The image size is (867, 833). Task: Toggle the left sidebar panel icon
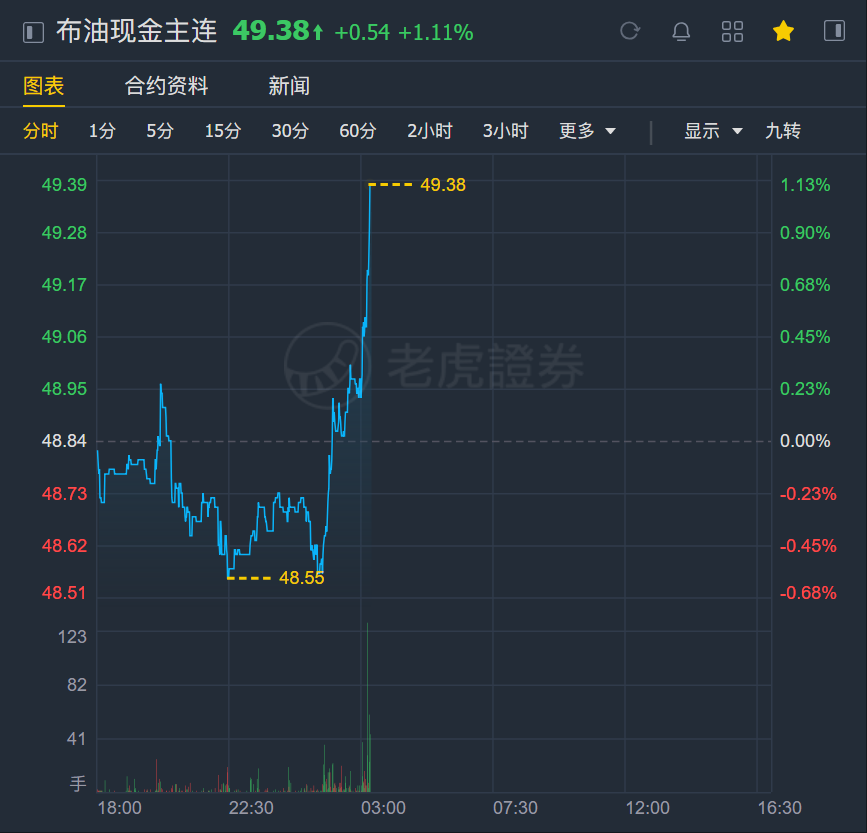coord(33,32)
